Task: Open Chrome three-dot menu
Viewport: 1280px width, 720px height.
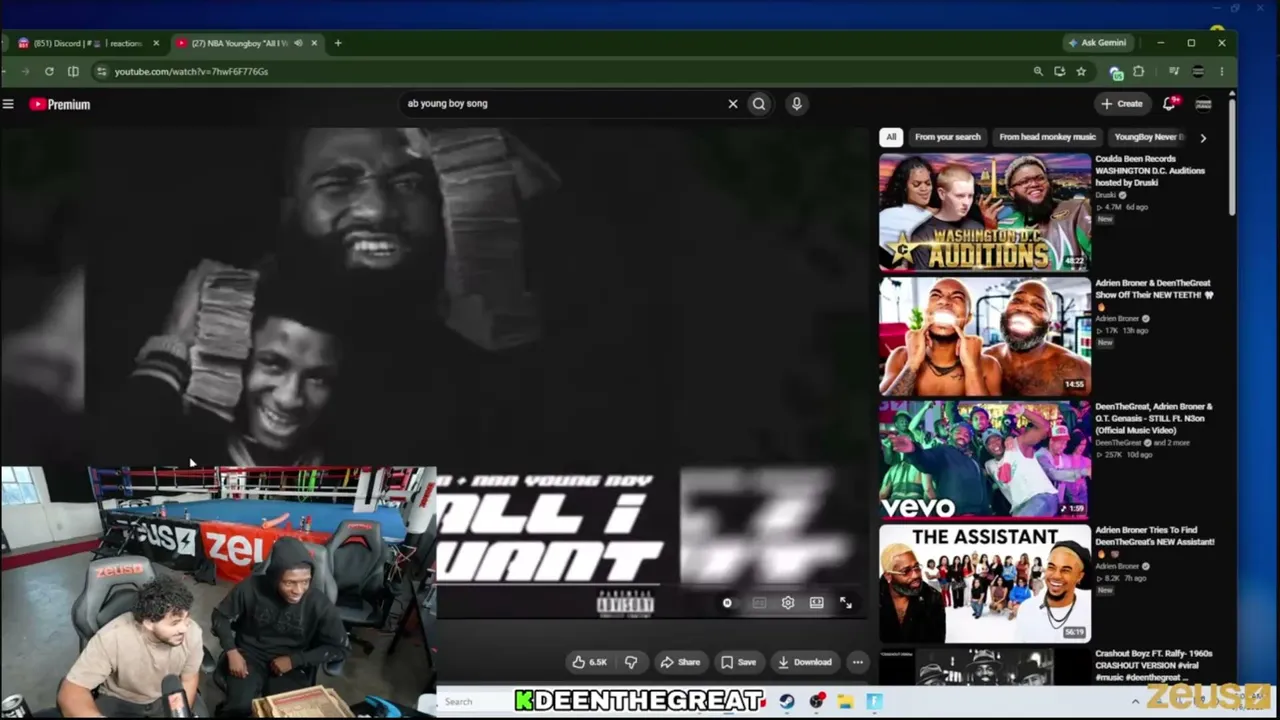Action: click(x=1222, y=71)
